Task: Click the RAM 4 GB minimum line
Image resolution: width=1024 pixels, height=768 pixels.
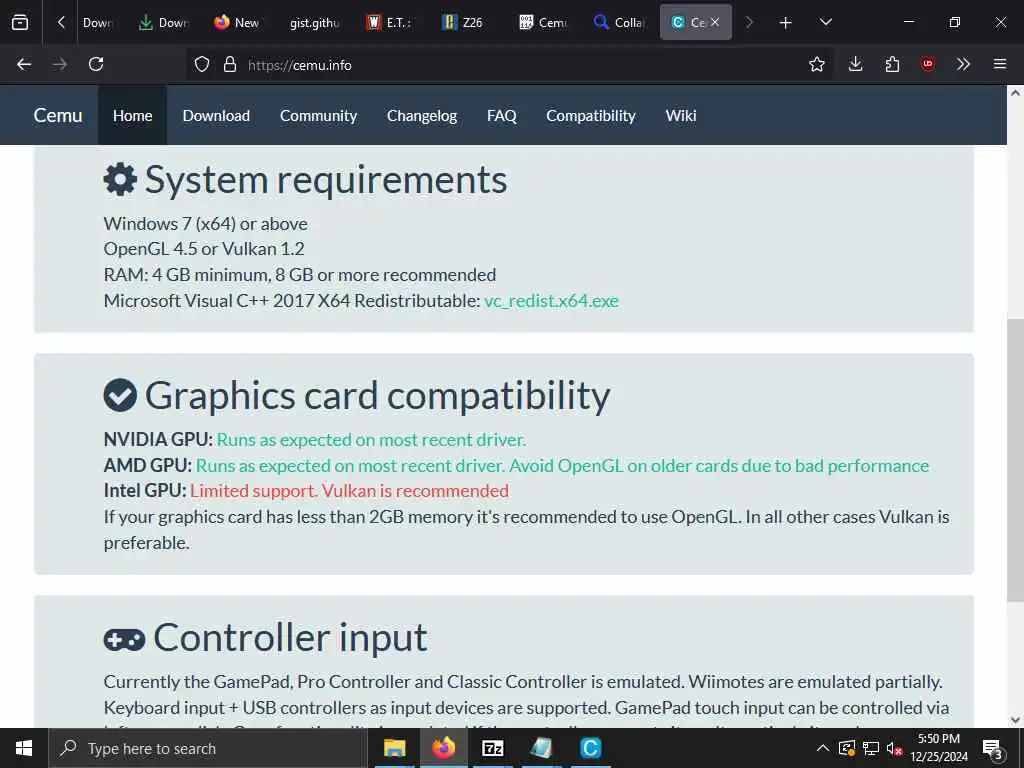Action: (300, 275)
